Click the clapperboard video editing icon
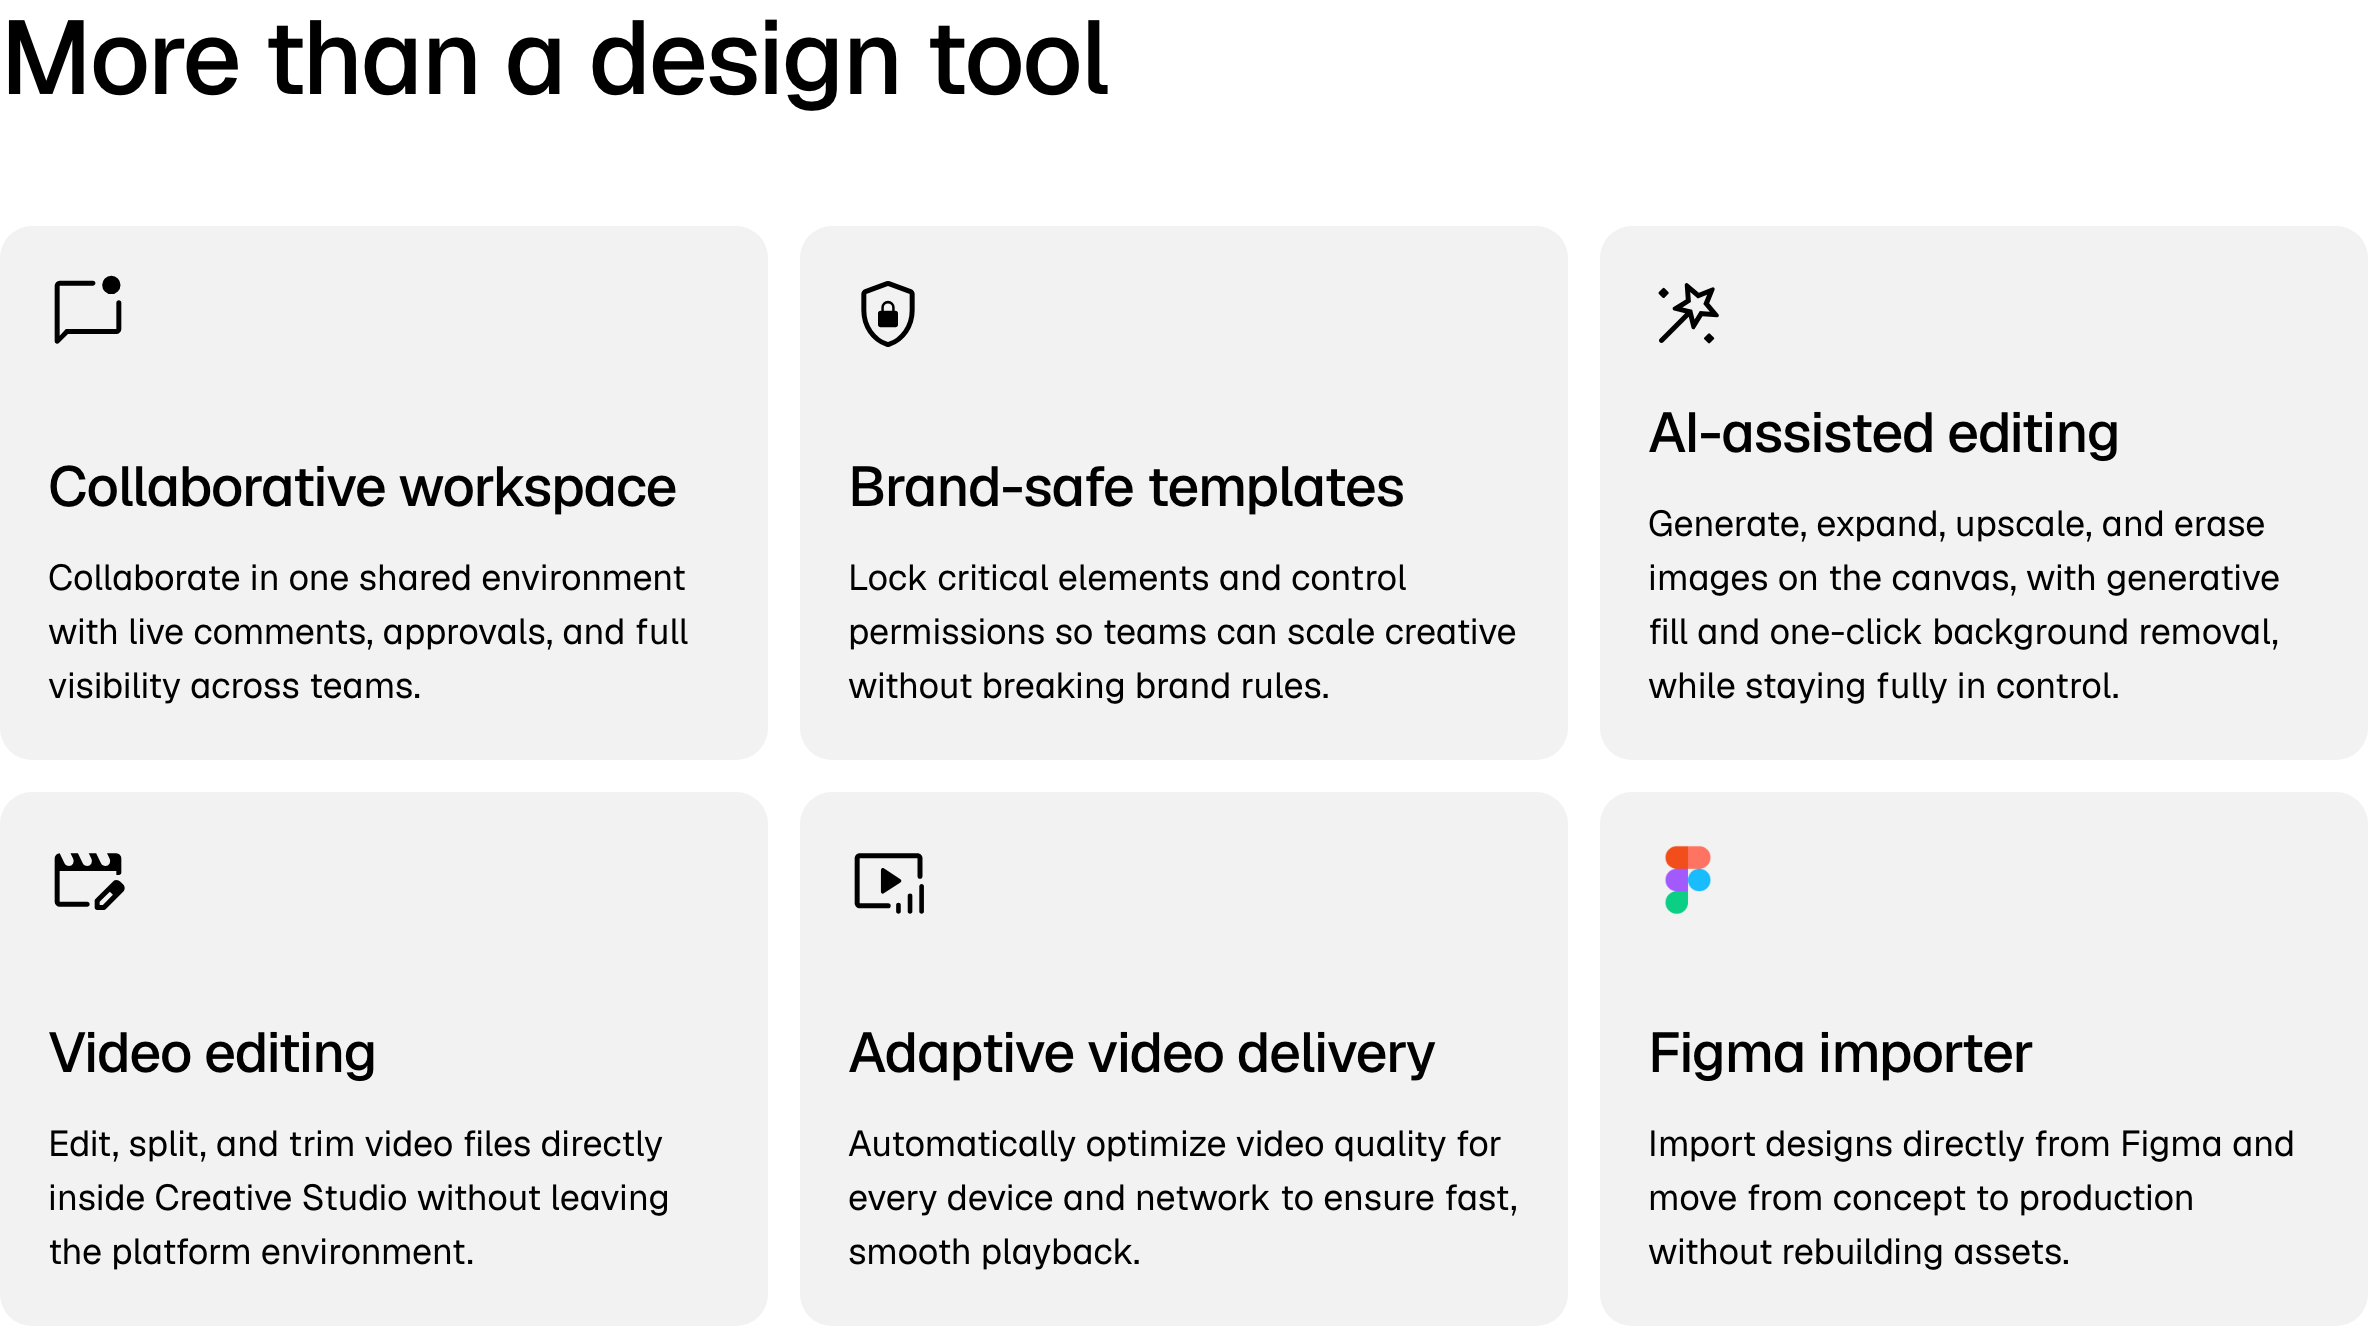Image resolution: width=2368 pixels, height=1328 pixels. (x=89, y=881)
